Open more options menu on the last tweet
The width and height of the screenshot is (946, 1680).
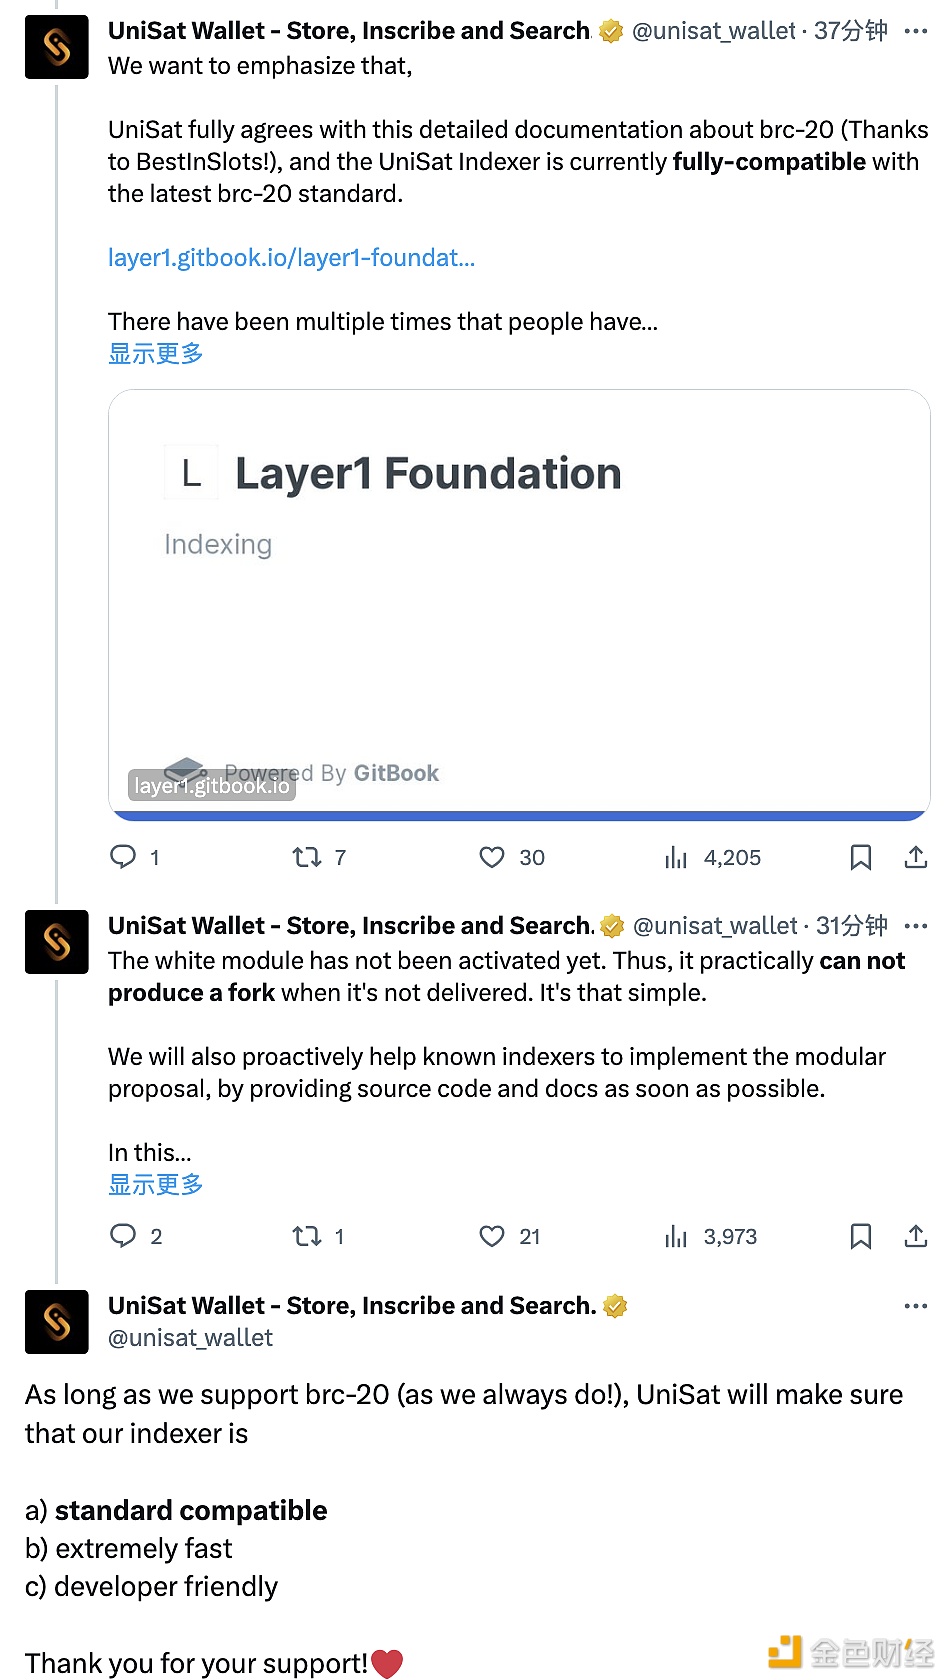(915, 1306)
